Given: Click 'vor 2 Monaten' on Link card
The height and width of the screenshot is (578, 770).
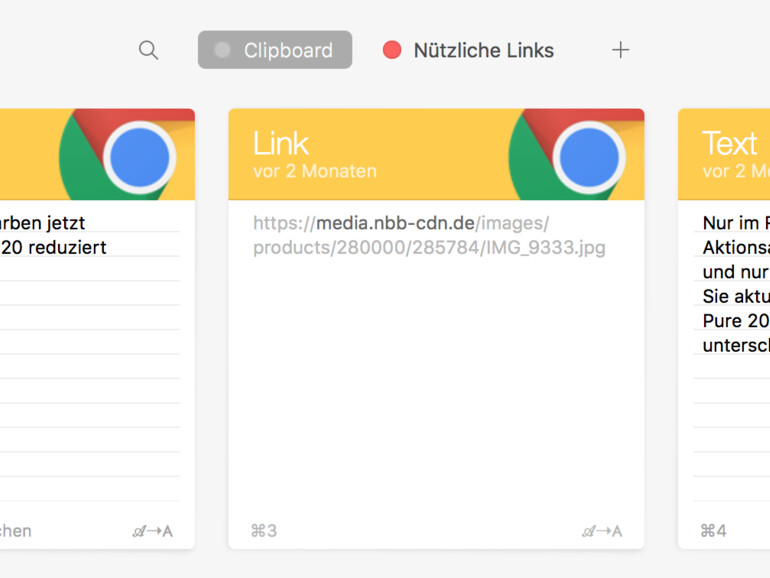Looking at the screenshot, I should click(315, 171).
